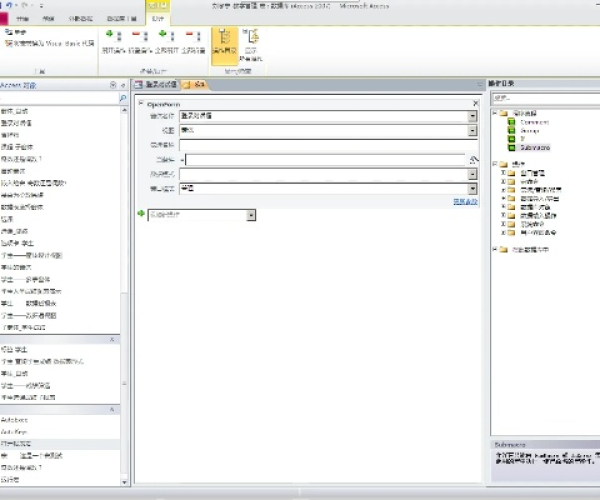
Task: Toggle the Action Catalog ribbon button
Action: (x=223, y=42)
